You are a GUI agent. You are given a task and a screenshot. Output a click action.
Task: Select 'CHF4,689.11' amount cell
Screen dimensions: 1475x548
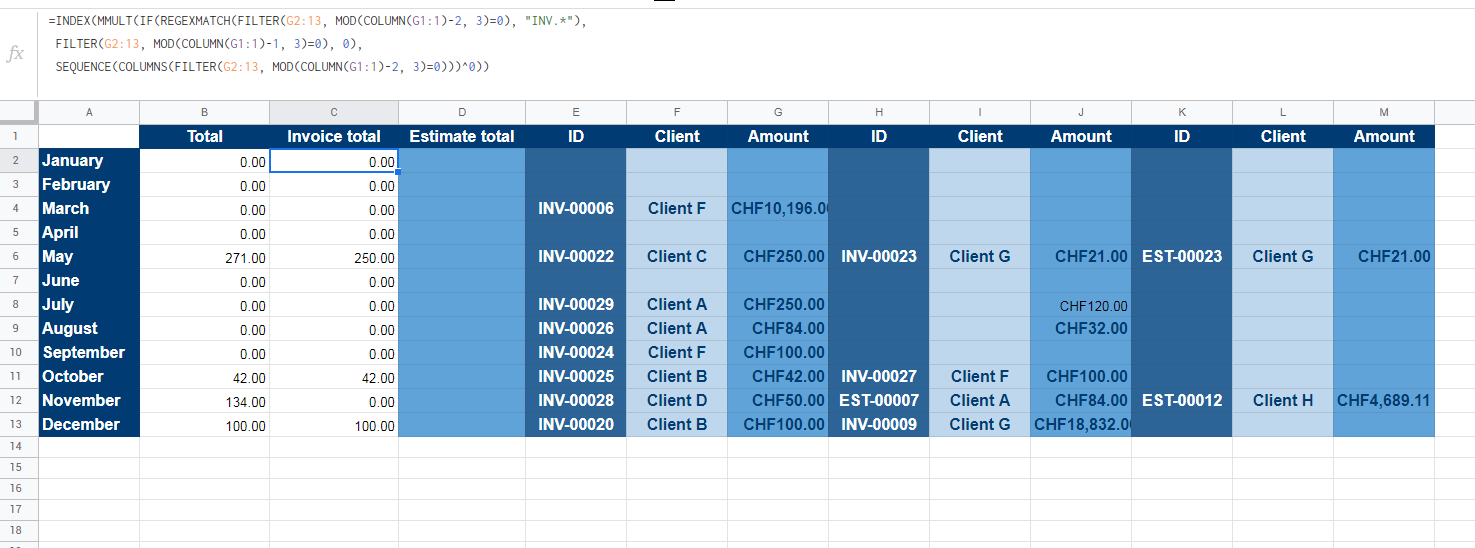click(1384, 400)
